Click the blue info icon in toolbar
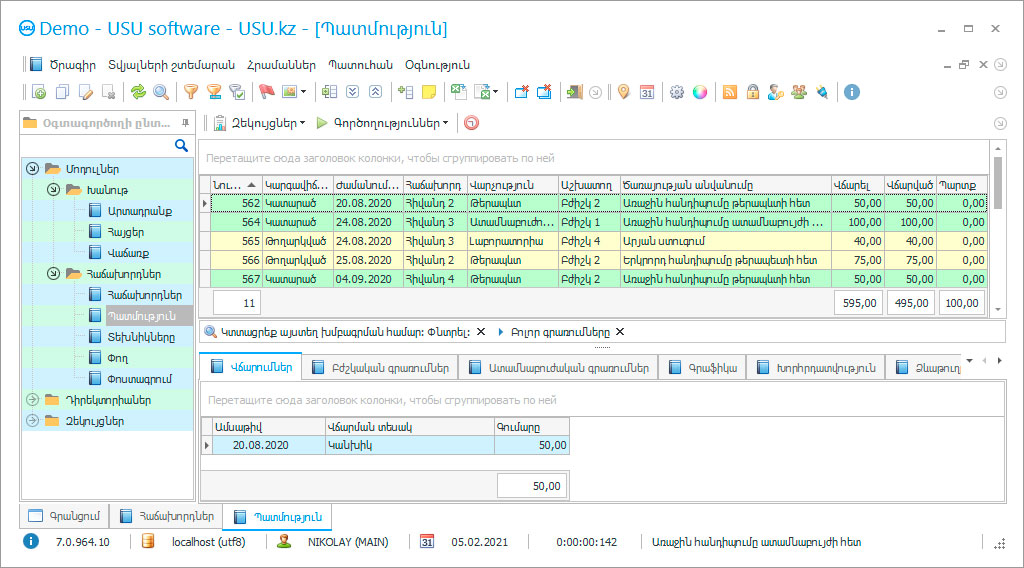The width and height of the screenshot is (1024, 568). (x=852, y=92)
